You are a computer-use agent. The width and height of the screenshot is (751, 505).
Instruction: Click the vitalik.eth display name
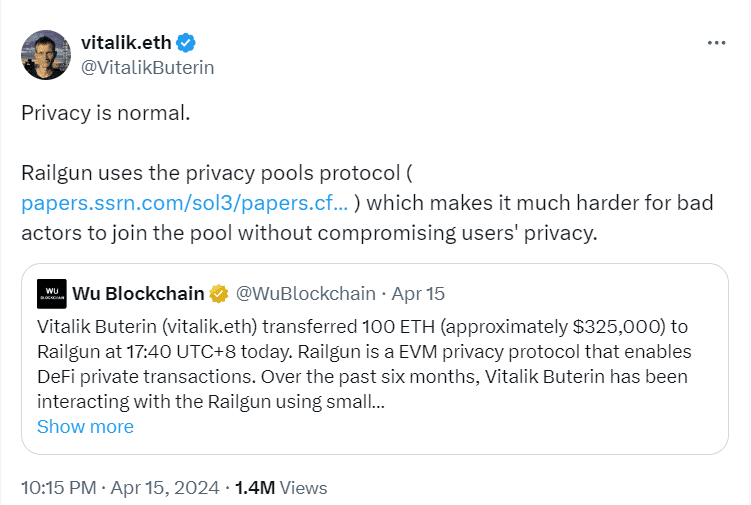coord(126,43)
